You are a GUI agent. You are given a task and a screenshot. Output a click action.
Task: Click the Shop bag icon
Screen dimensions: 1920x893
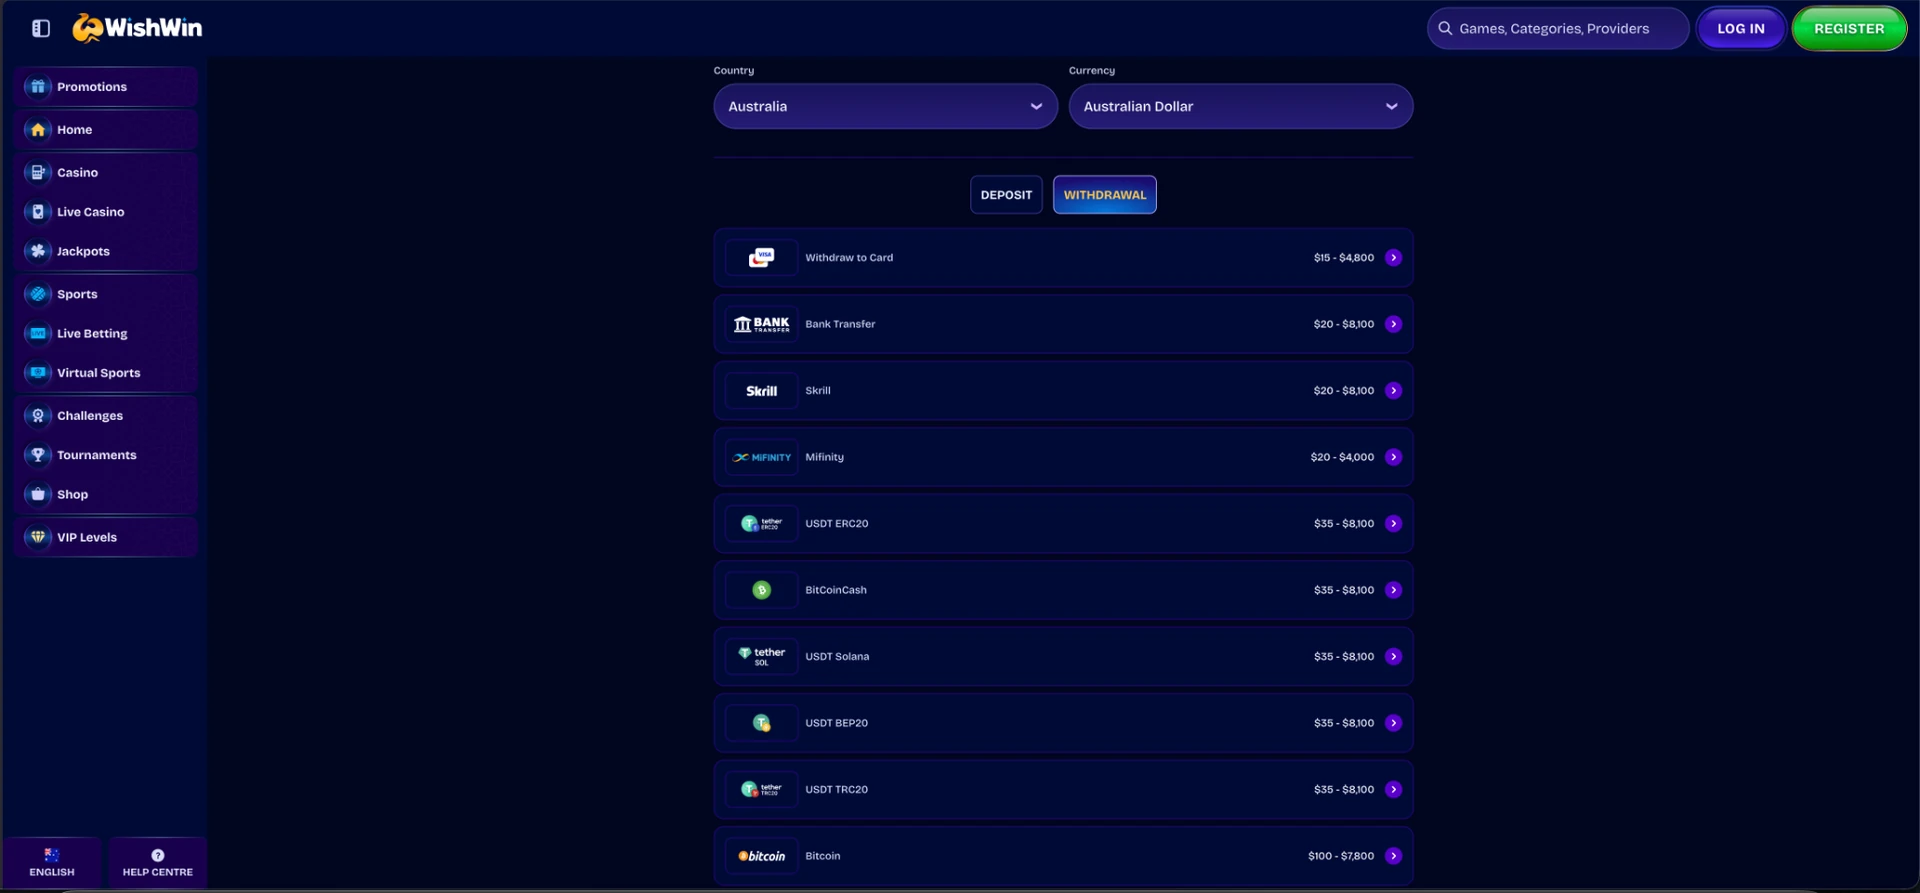tap(38, 494)
